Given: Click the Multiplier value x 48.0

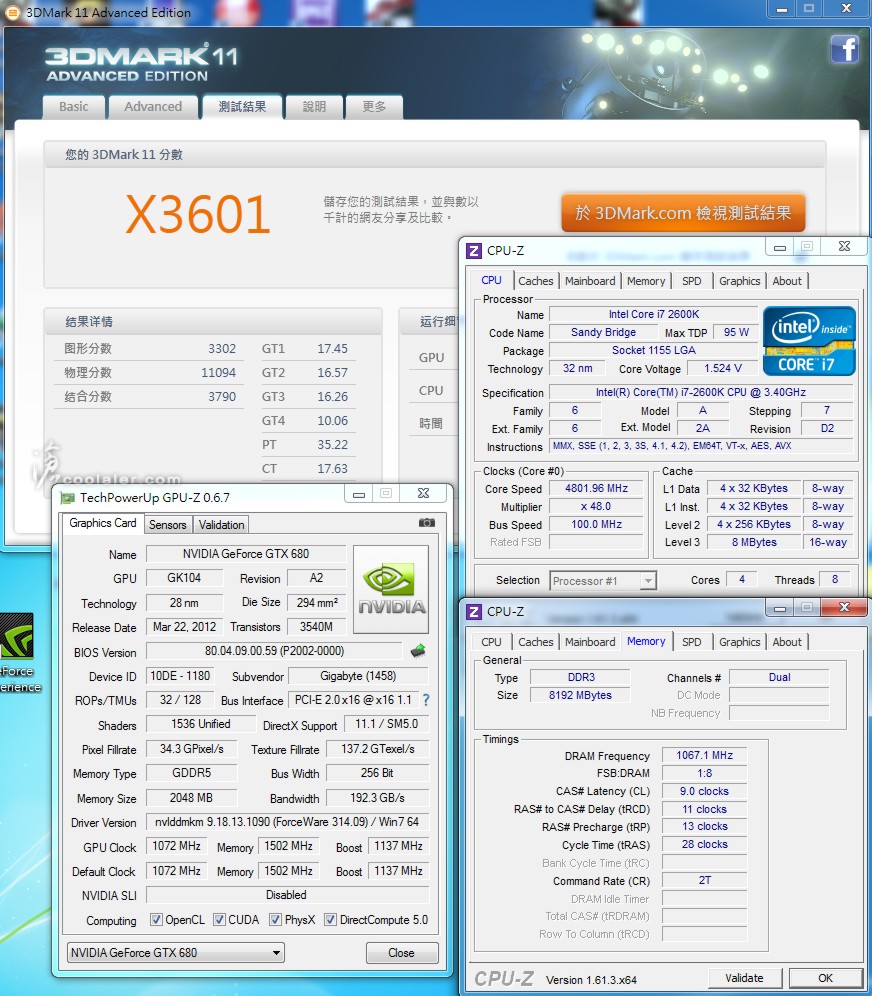Looking at the screenshot, I should [596, 506].
